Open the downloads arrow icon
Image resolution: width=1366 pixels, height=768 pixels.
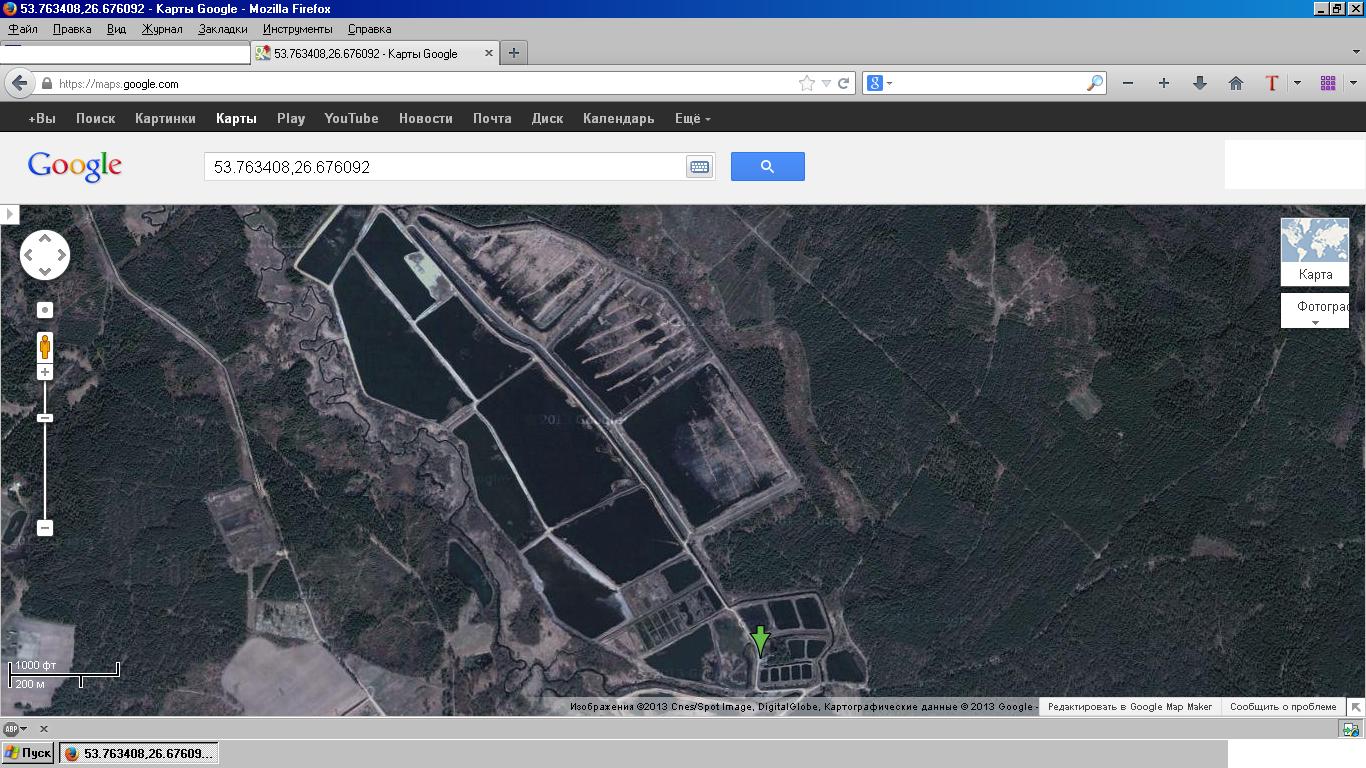tap(1200, 84)
